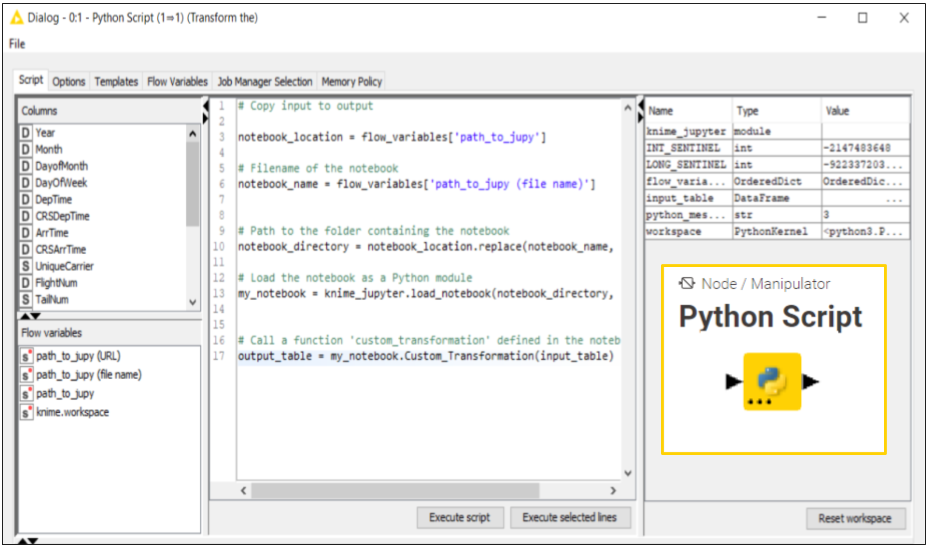Select the LONG_SENTINEL variable row

(x=778, y=164)
